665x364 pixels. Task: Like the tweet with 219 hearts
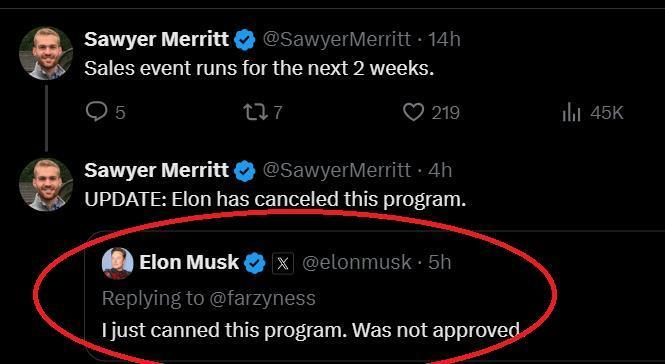[x=413, y=113]
